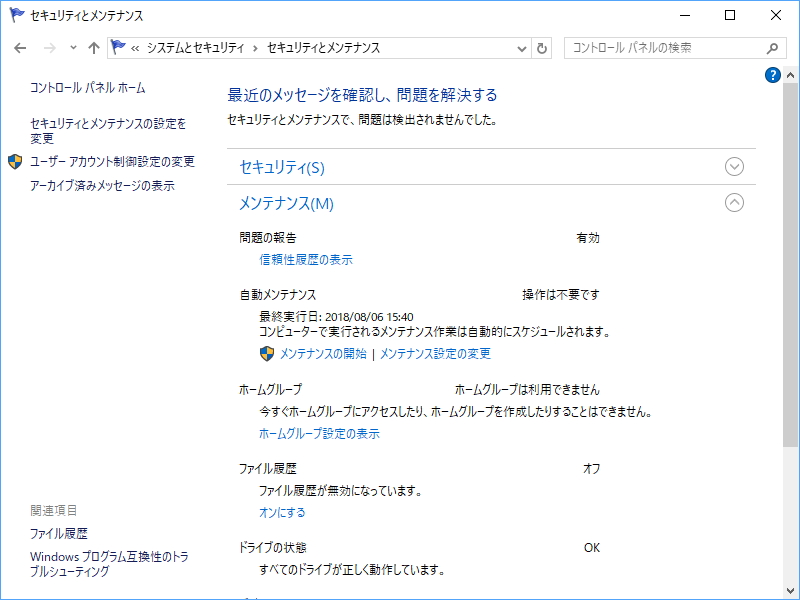
Task: Open the address bar history dropdown
Action: (x=521, y=46)
